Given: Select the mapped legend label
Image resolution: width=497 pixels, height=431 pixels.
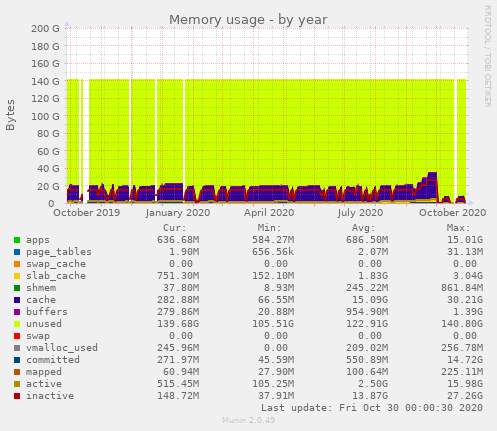Looking at the screenshot, I should point(44,372).
